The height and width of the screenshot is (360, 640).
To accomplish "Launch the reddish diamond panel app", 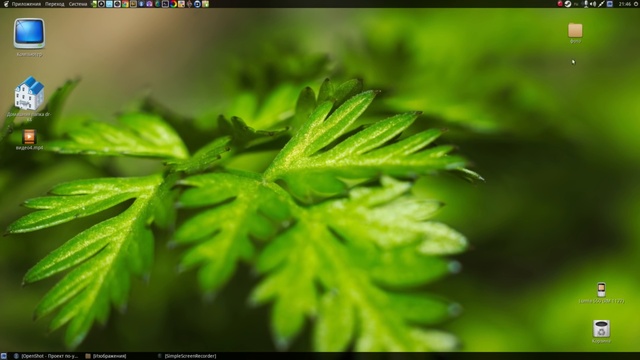I will pos(189,4).
